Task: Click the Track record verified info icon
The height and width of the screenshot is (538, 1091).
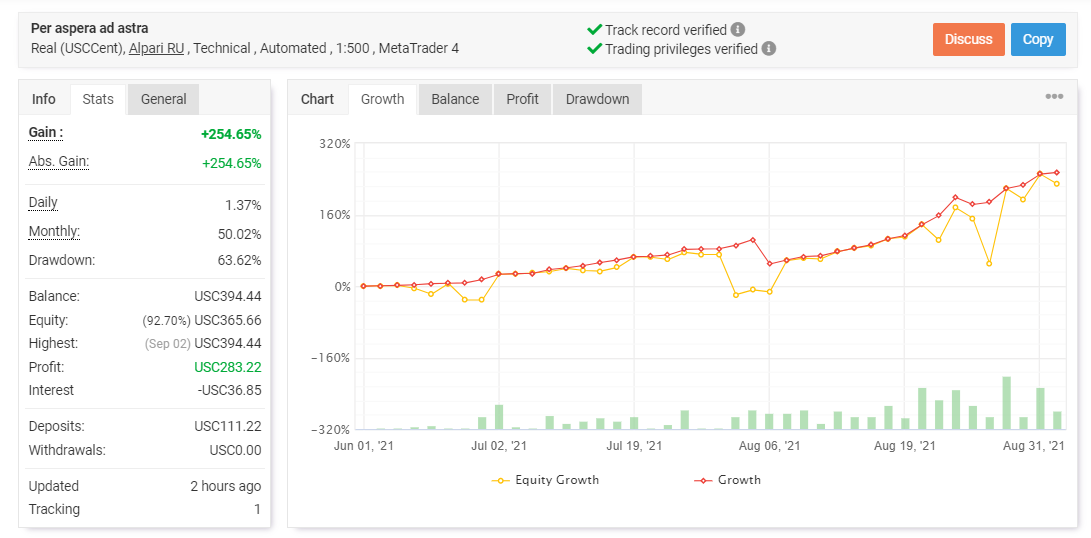Action: [x=738, y=30]
